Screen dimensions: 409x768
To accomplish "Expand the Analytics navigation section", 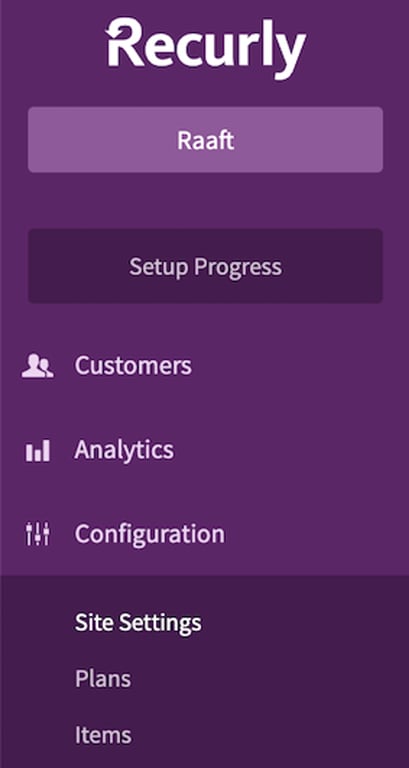I will click(x=204, y=450).
